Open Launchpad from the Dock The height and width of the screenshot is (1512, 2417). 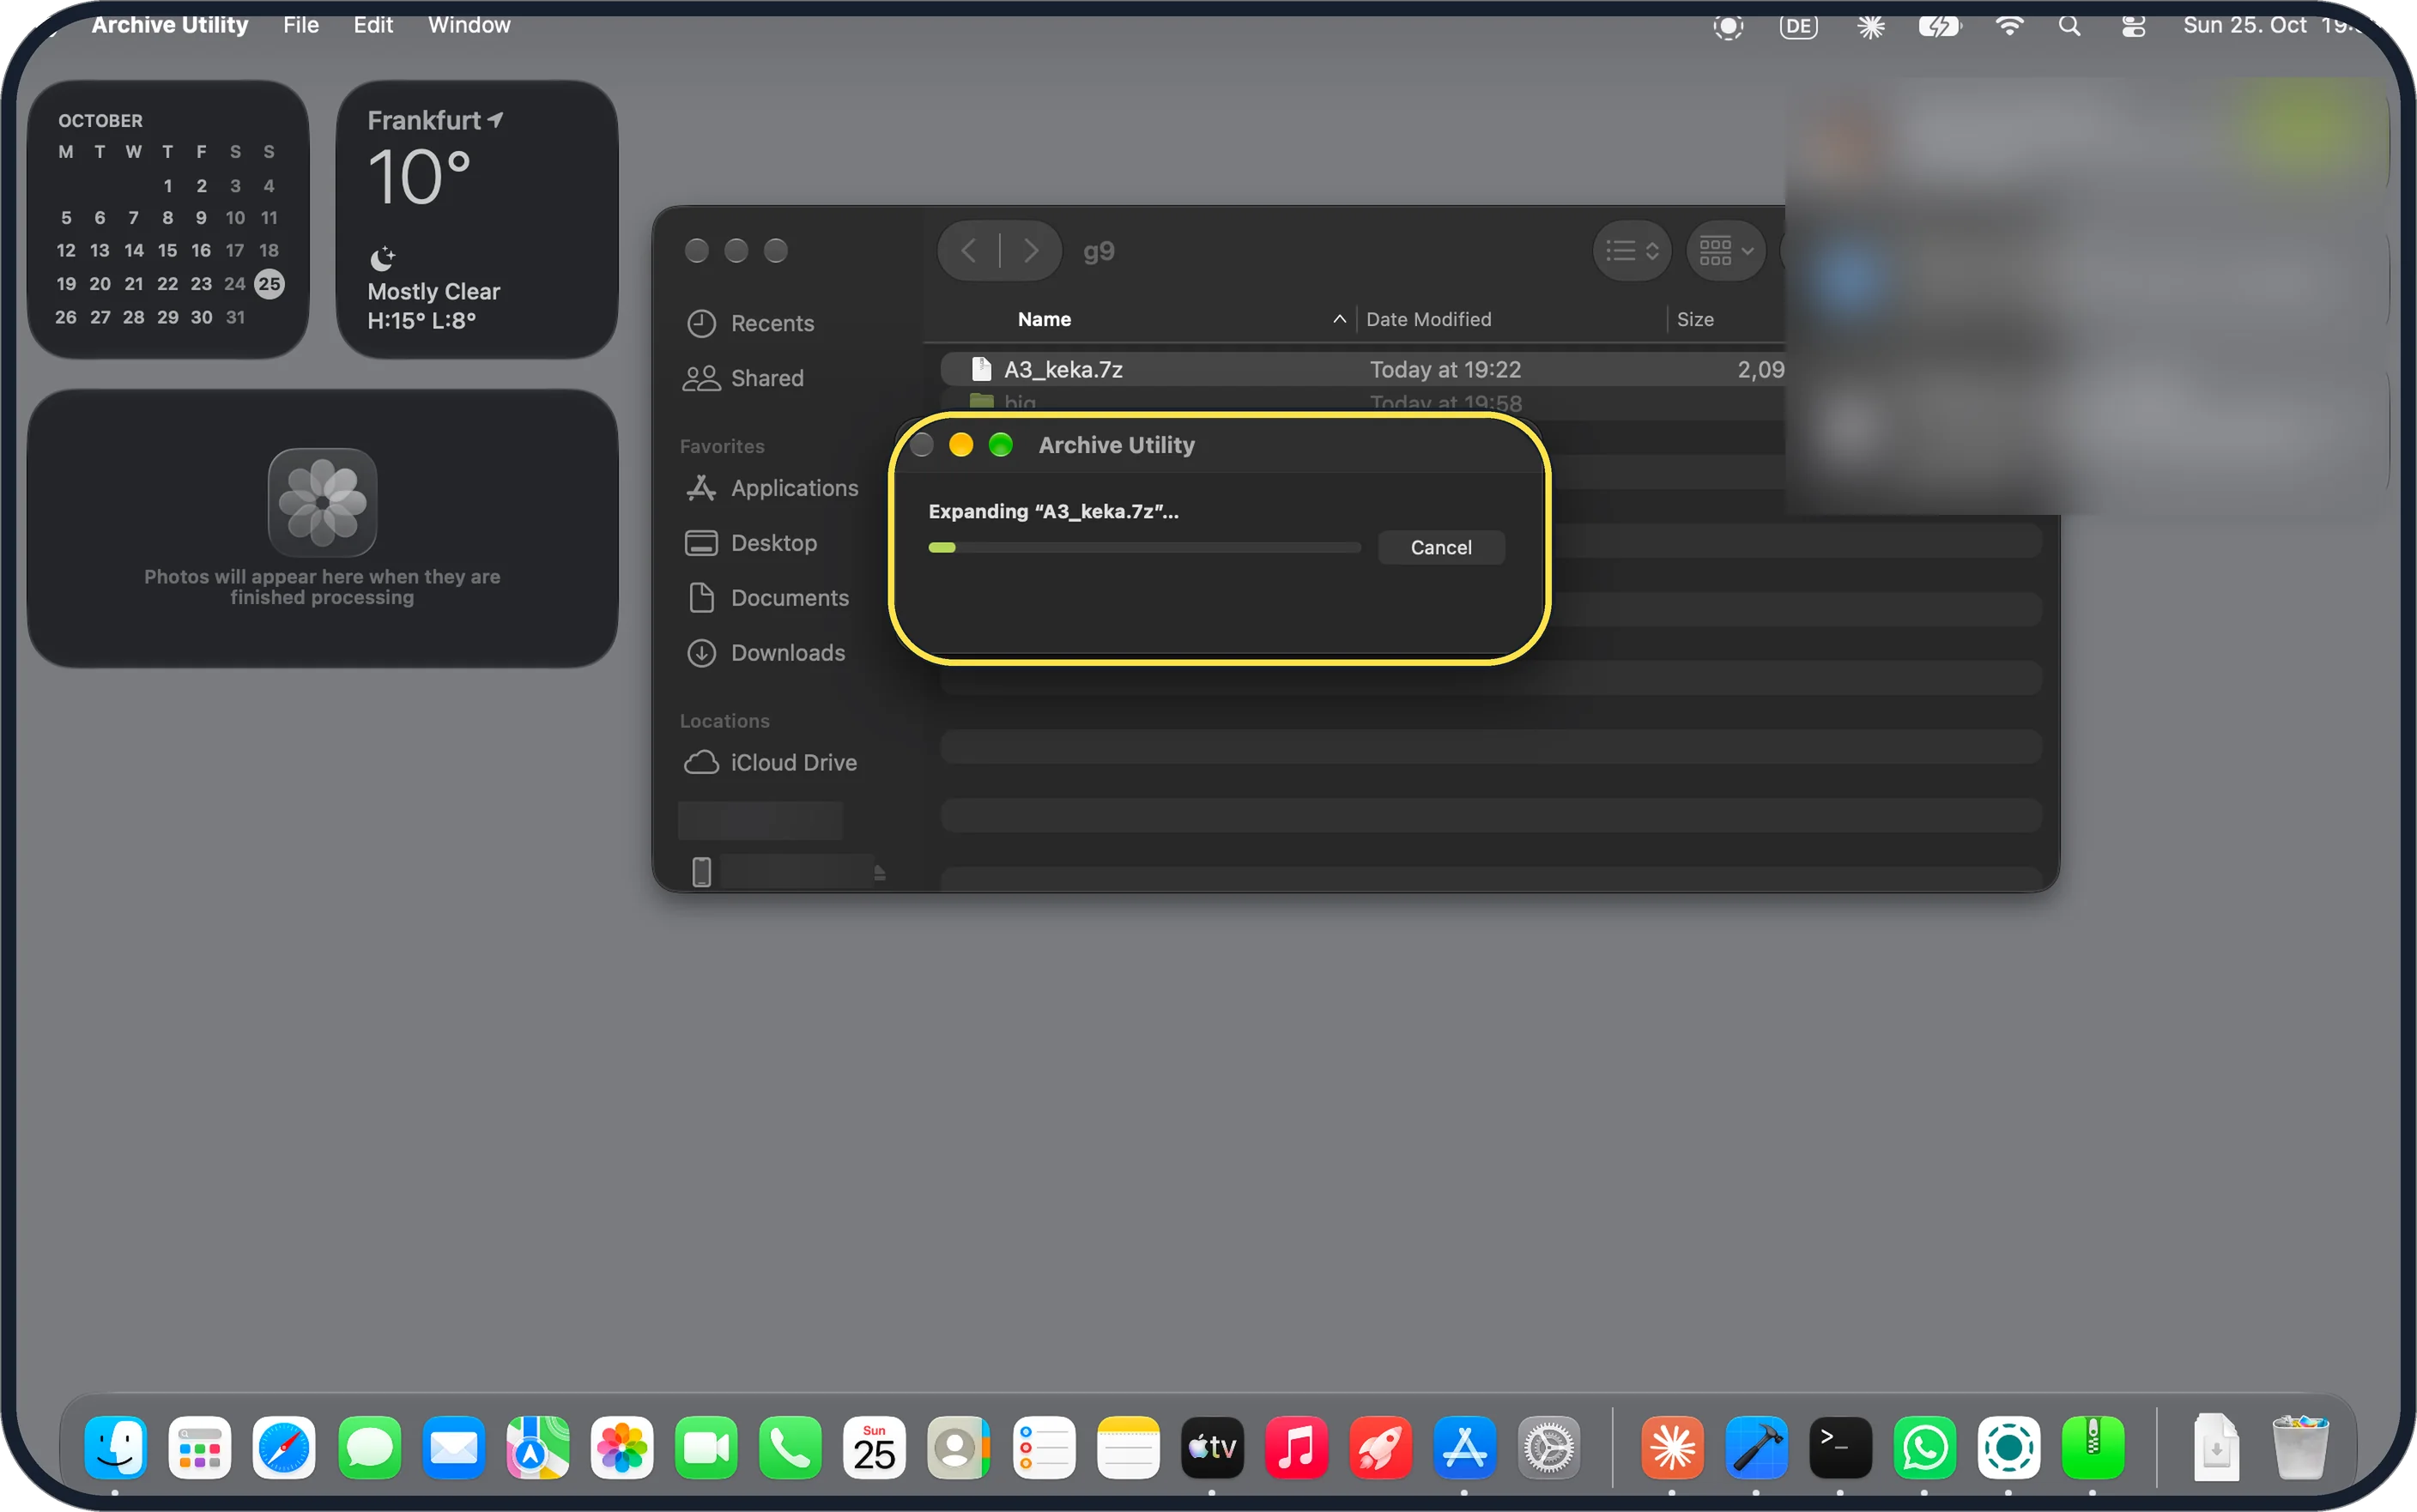[199, 1447]
